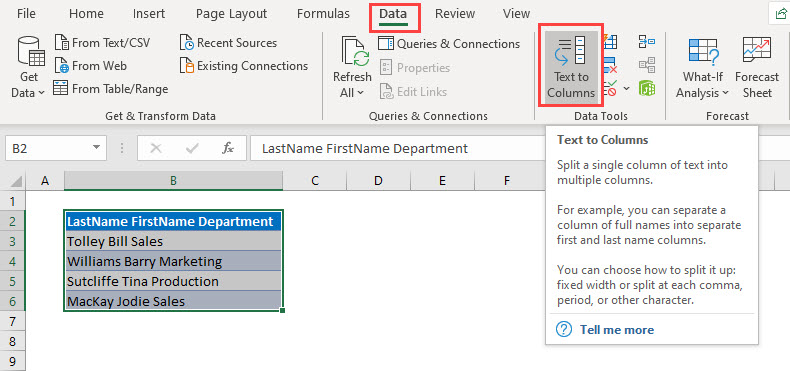Go to the Formulas tab
Viewport: 790px width, 371px height.
coord(323,14)
